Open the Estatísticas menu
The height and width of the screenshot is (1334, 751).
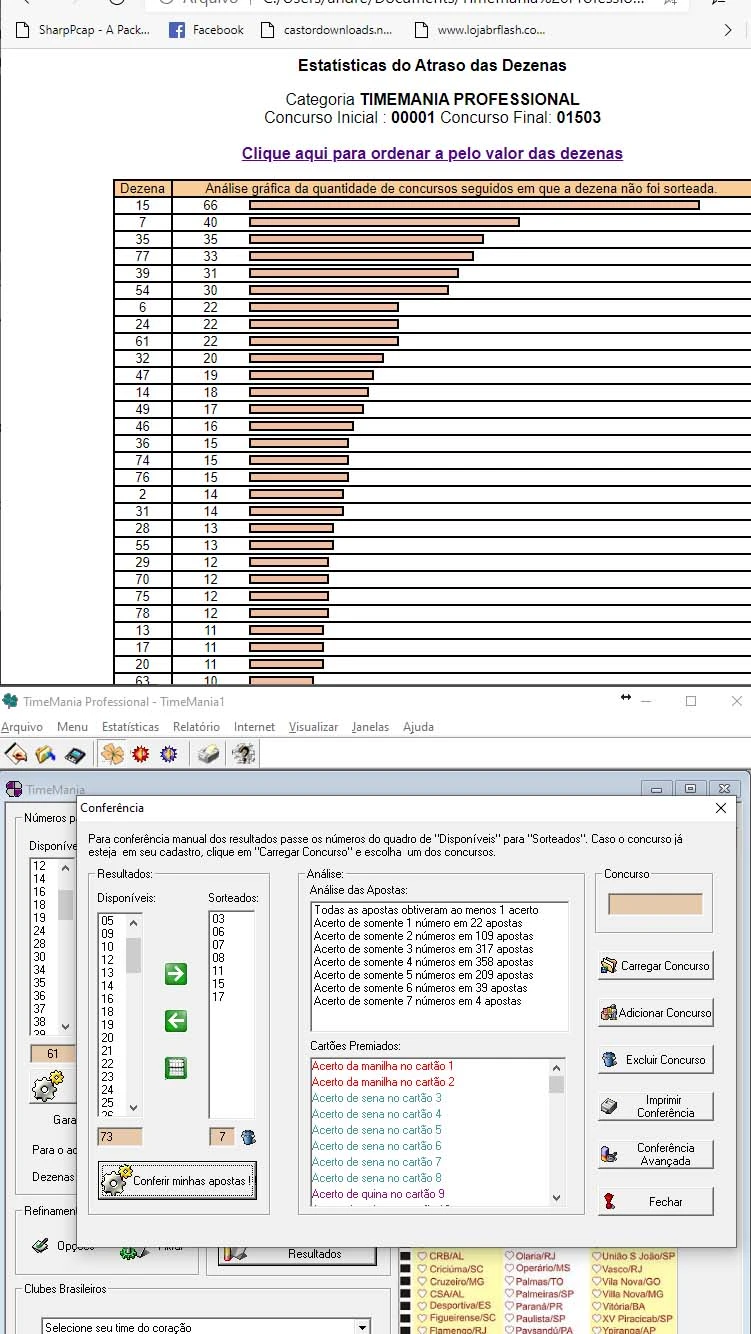click(x=130, y=727)
